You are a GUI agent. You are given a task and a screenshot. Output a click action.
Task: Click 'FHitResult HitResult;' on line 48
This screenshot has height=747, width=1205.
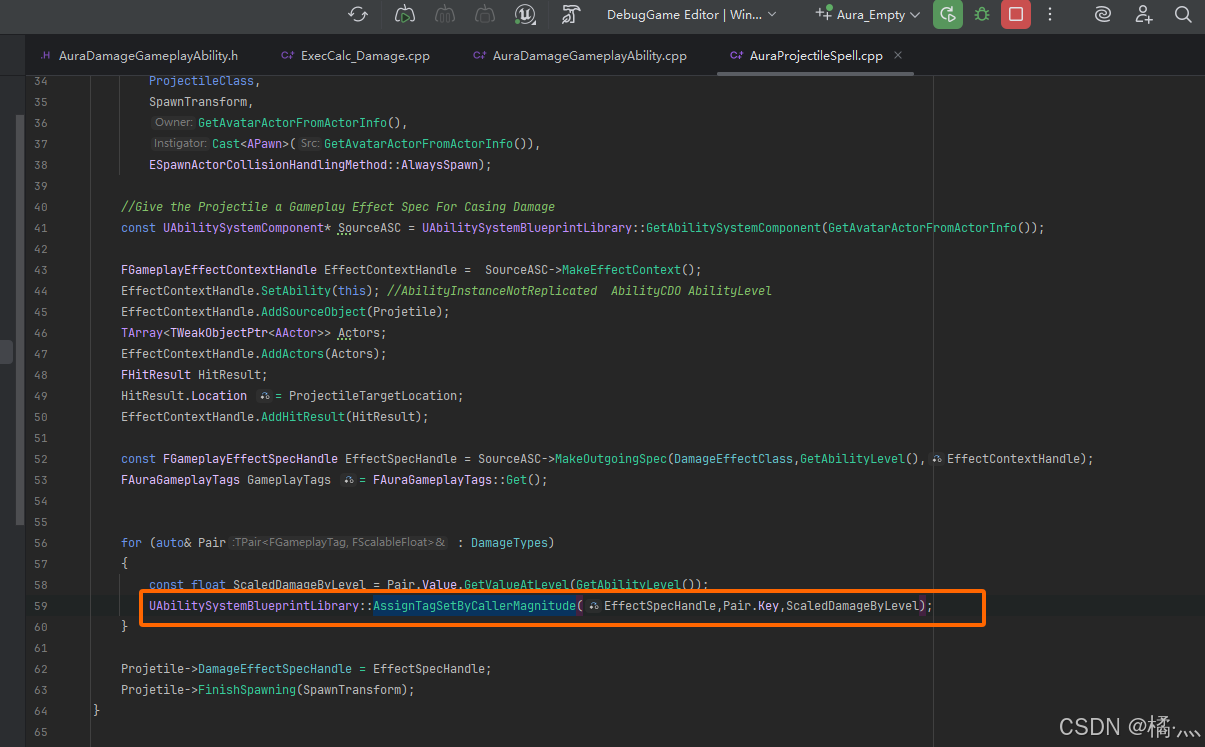194,375
